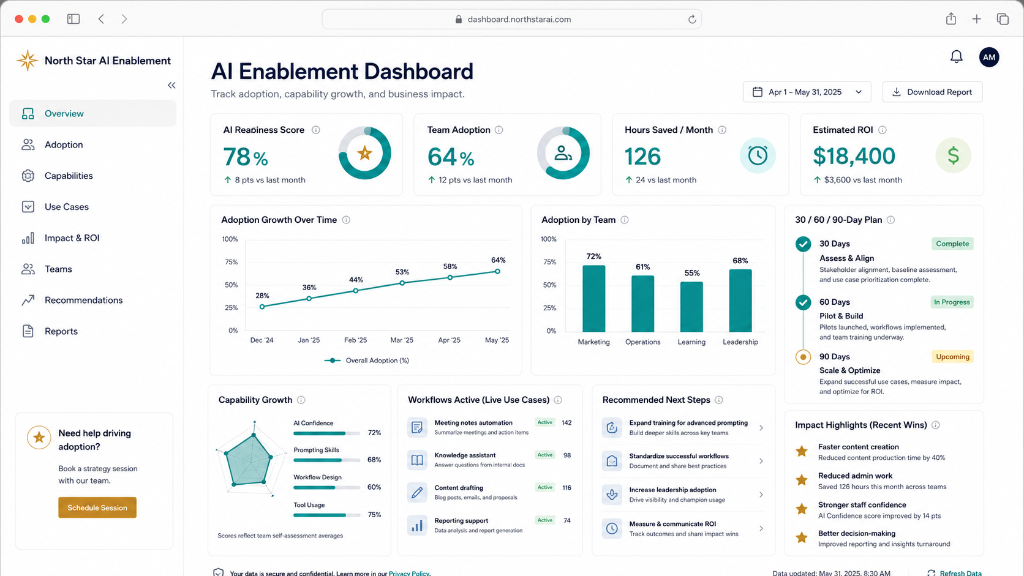Image resolution: width=1024 pixels, height=576 pixels.
Task: Click the browser address bar
Action: (x=511, y=19)
